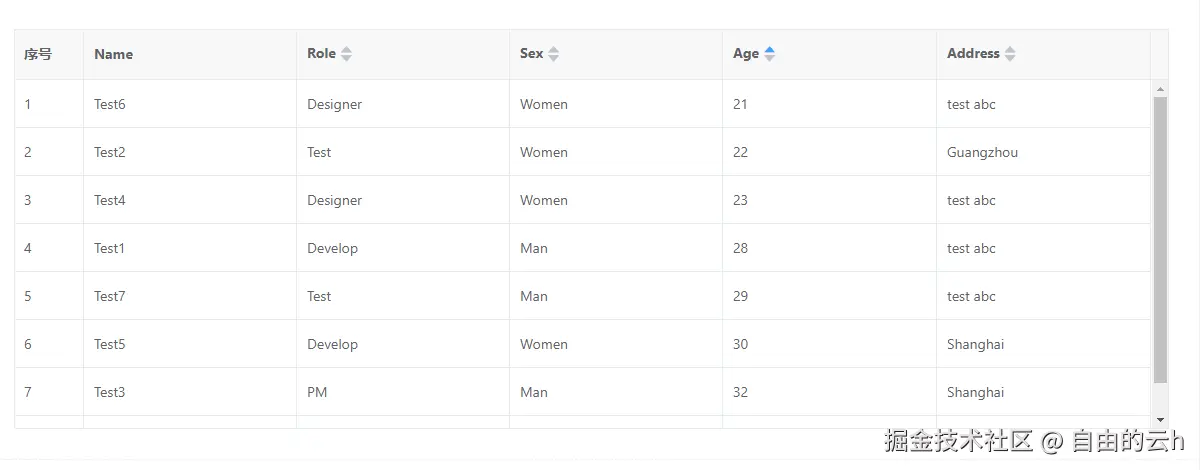This screenshot has width=1201, height=470.
Task: Click the Sex column sort arrows
Action: 553,54
